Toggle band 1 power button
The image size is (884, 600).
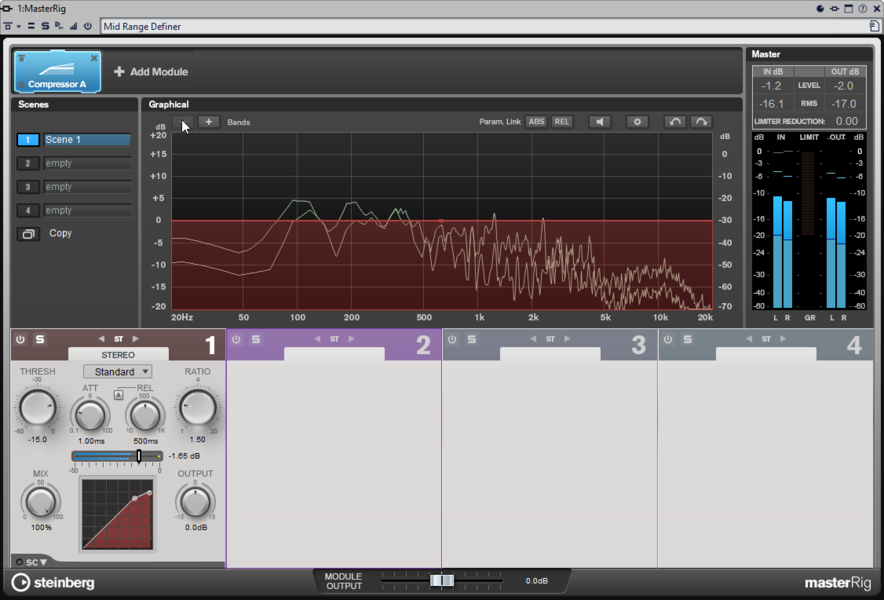20,339
